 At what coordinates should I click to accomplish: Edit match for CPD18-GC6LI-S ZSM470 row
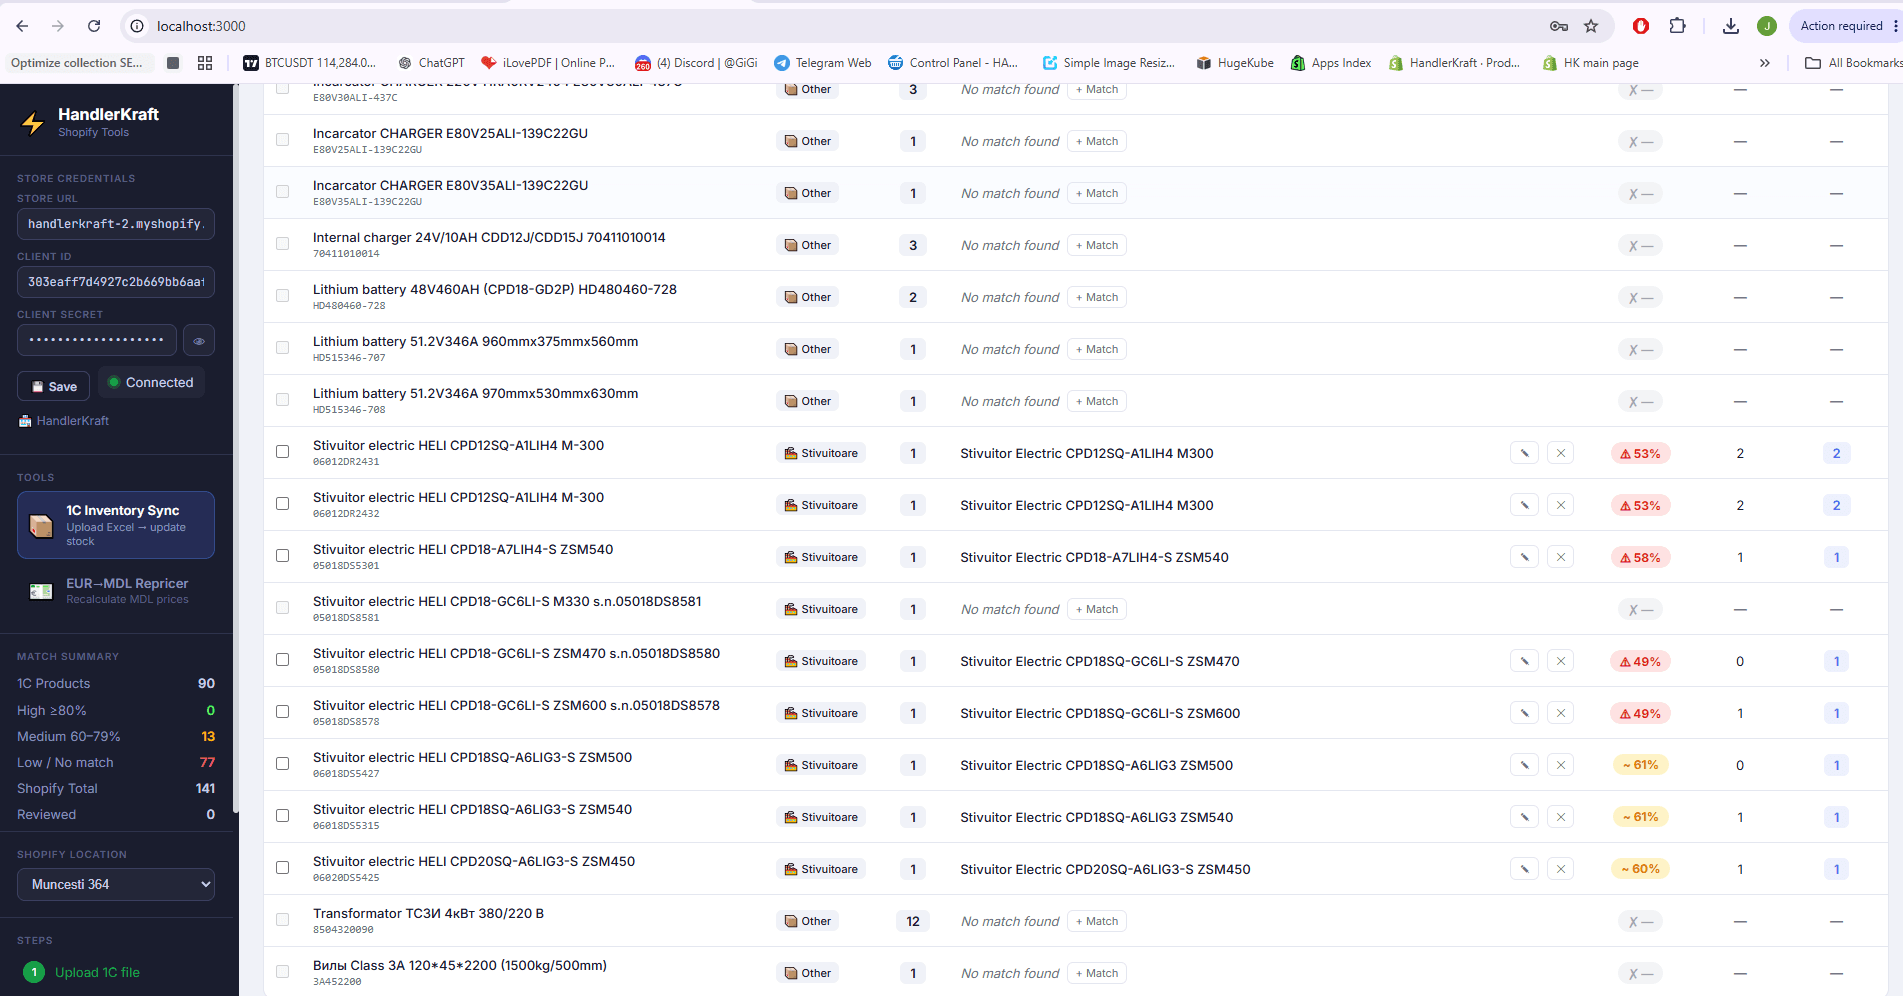1524,661
